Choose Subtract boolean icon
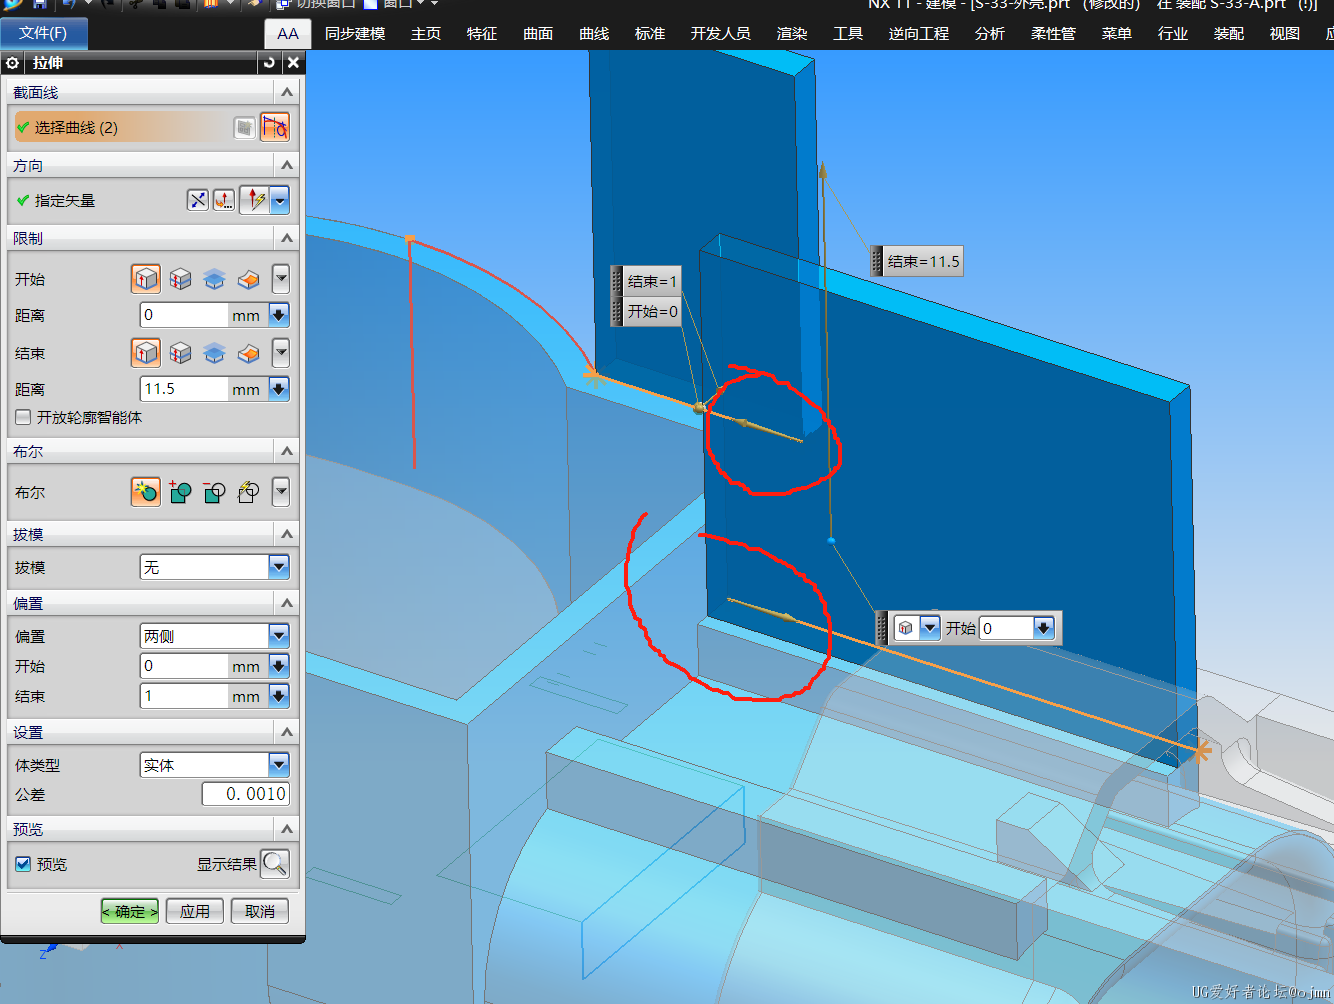1334x1004 pixels. [214, 492]
